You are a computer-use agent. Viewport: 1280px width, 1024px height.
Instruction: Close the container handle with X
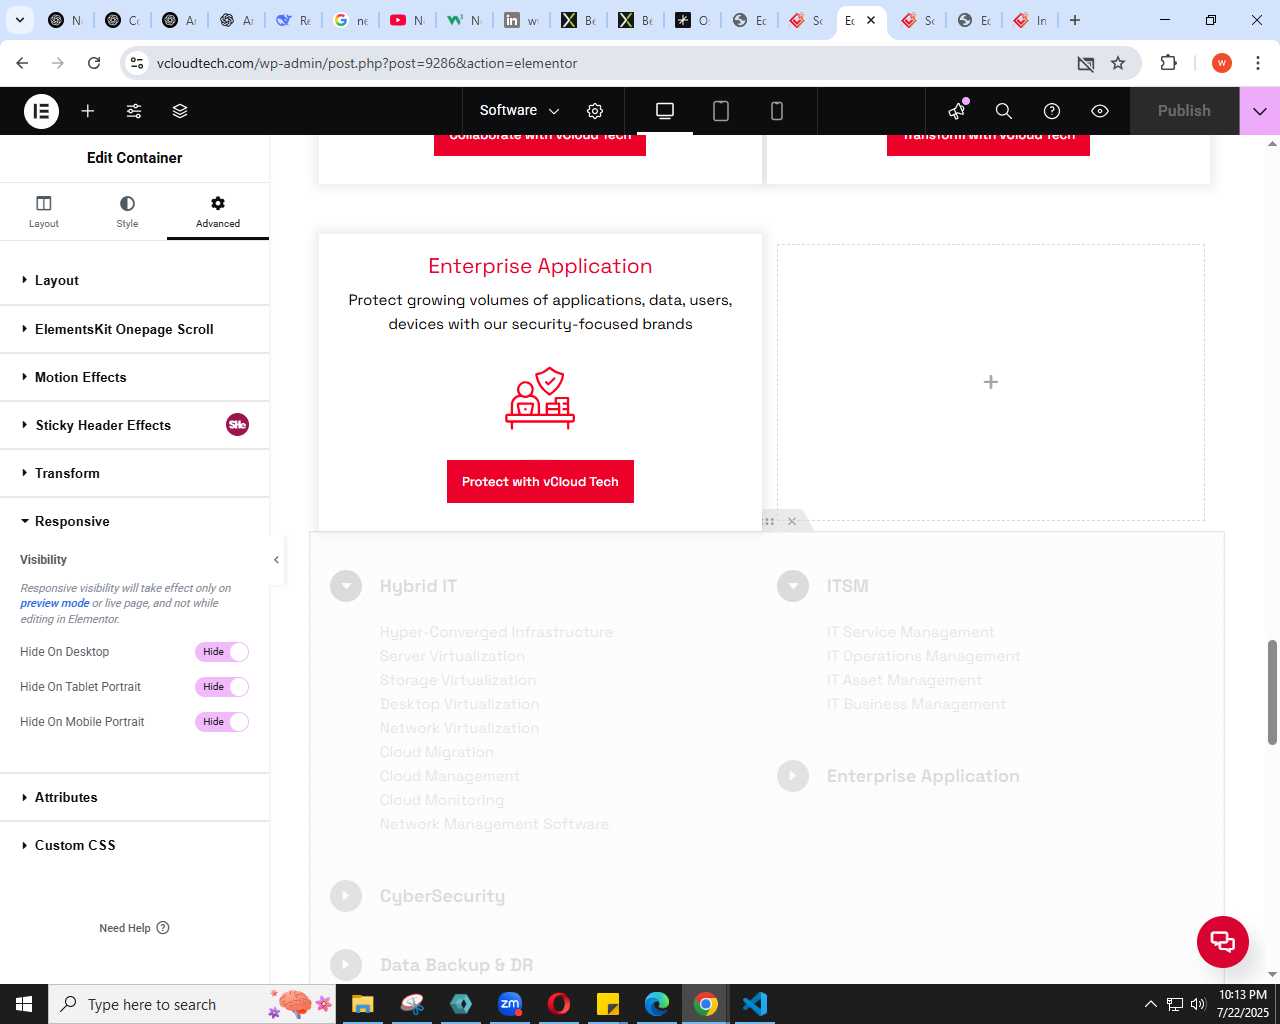pyautogui.click(x=792, y=521)
